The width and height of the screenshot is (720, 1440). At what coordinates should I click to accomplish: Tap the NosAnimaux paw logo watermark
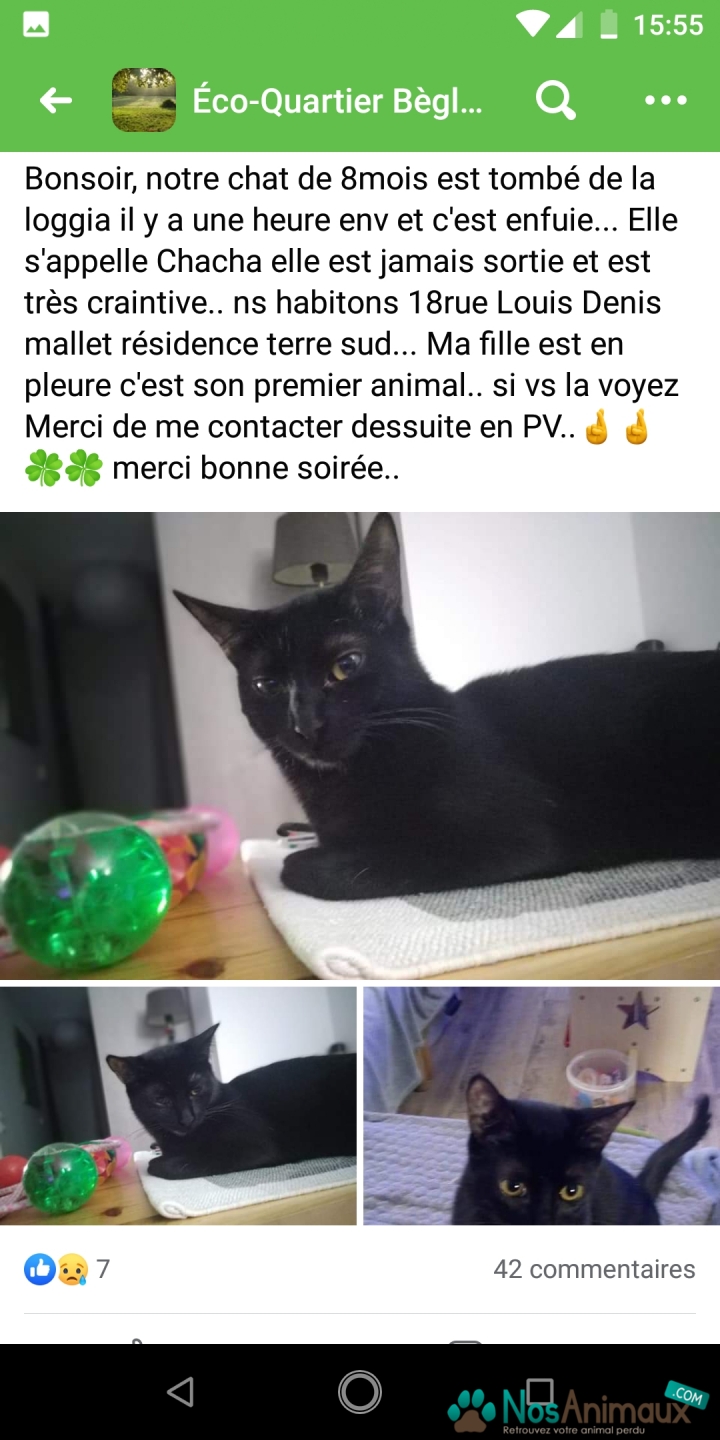(473, 1408)
